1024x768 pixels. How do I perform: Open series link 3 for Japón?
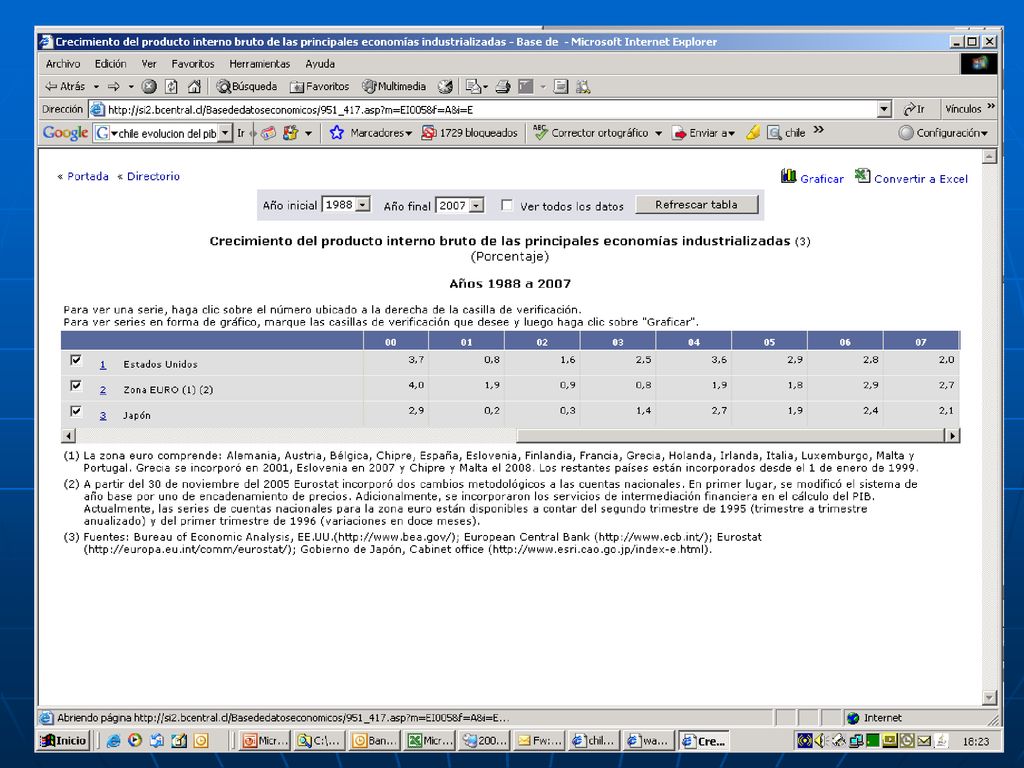coord(103,415)
